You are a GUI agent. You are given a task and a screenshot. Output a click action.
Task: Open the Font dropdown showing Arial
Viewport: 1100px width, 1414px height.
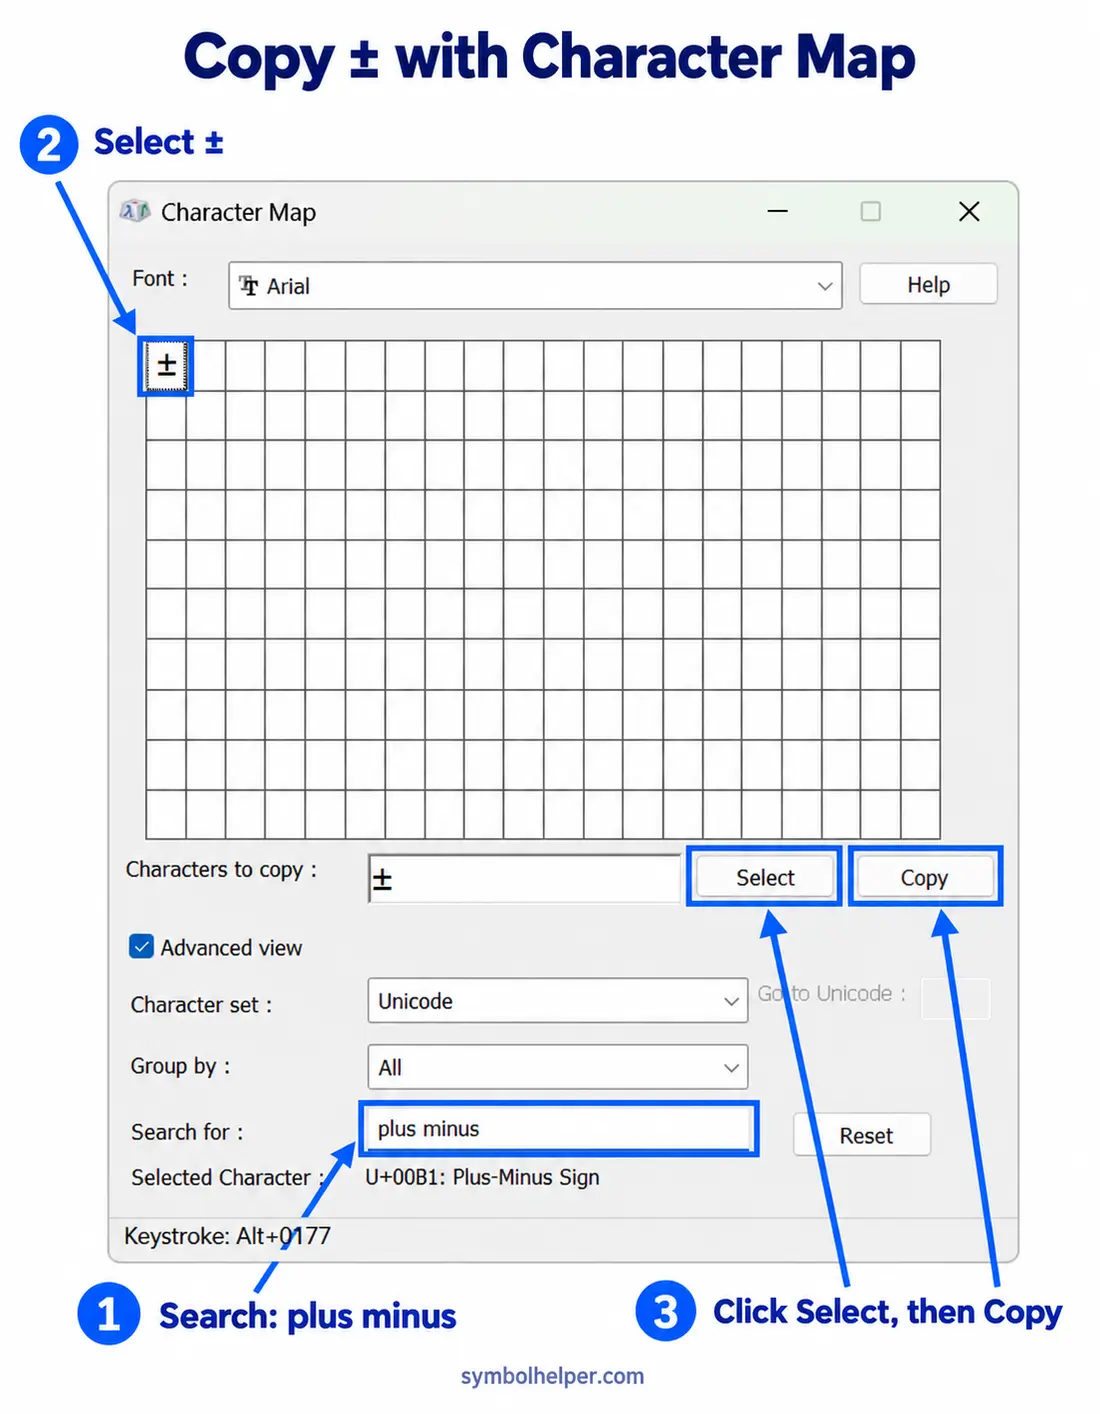[535, 286]
